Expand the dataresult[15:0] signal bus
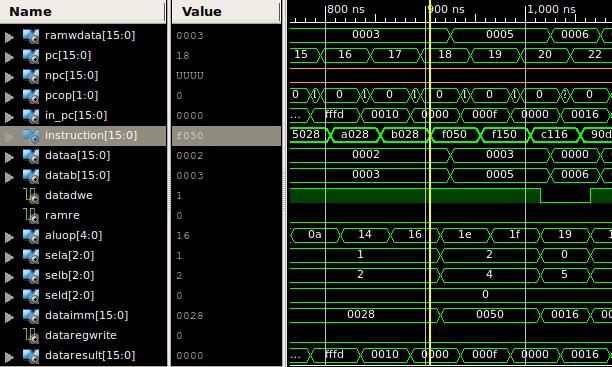The image size is (612, 367). click(9, 356)
